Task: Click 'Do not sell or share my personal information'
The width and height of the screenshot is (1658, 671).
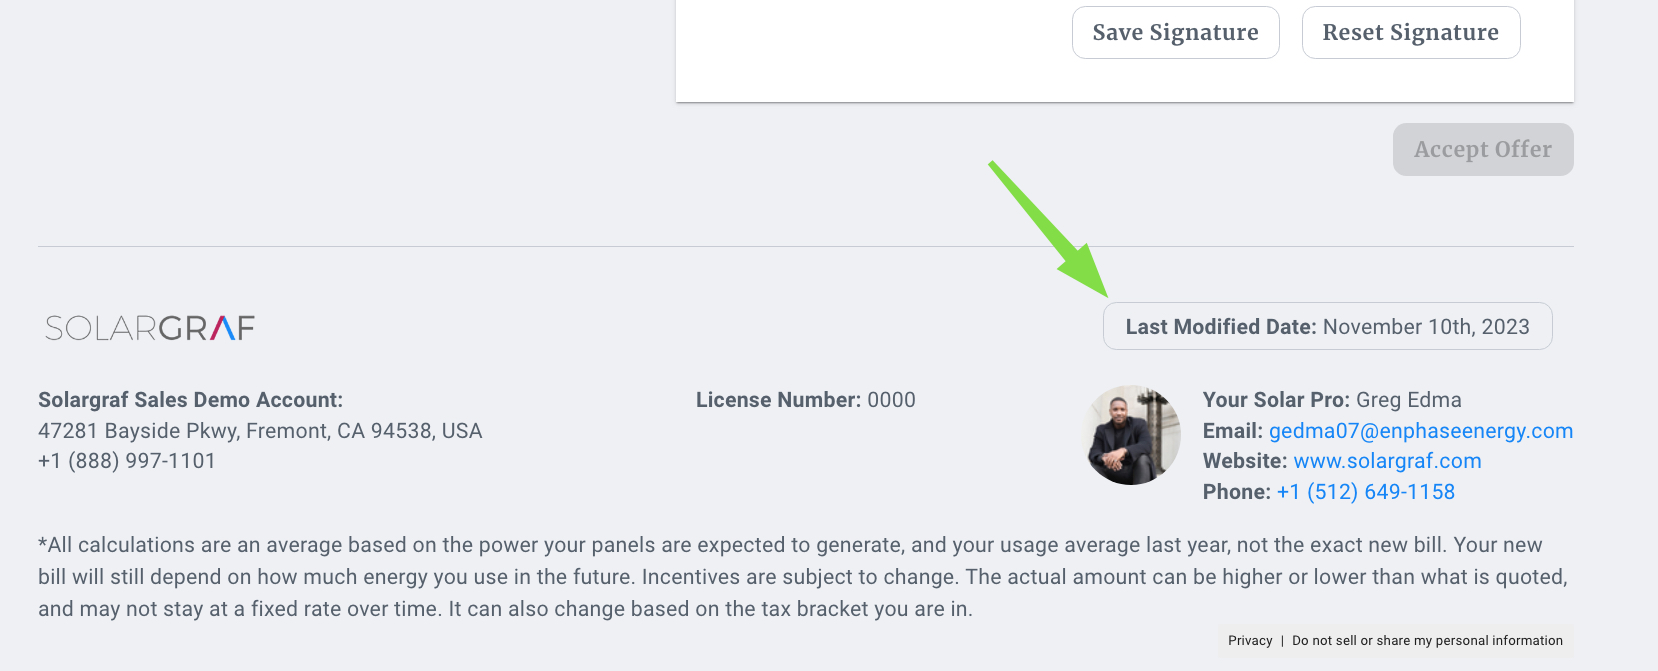Action: [1427, 641]
